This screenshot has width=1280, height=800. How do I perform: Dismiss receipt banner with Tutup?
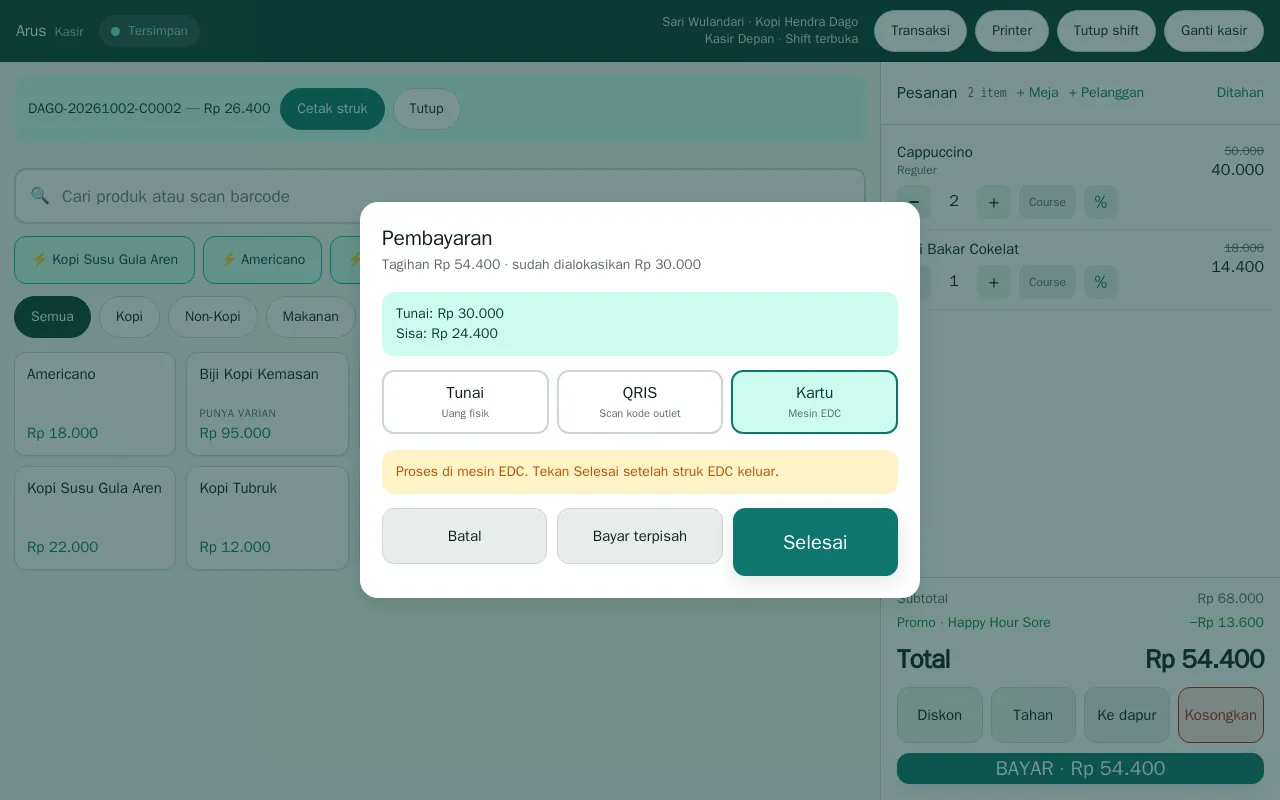tap(426, 109)
